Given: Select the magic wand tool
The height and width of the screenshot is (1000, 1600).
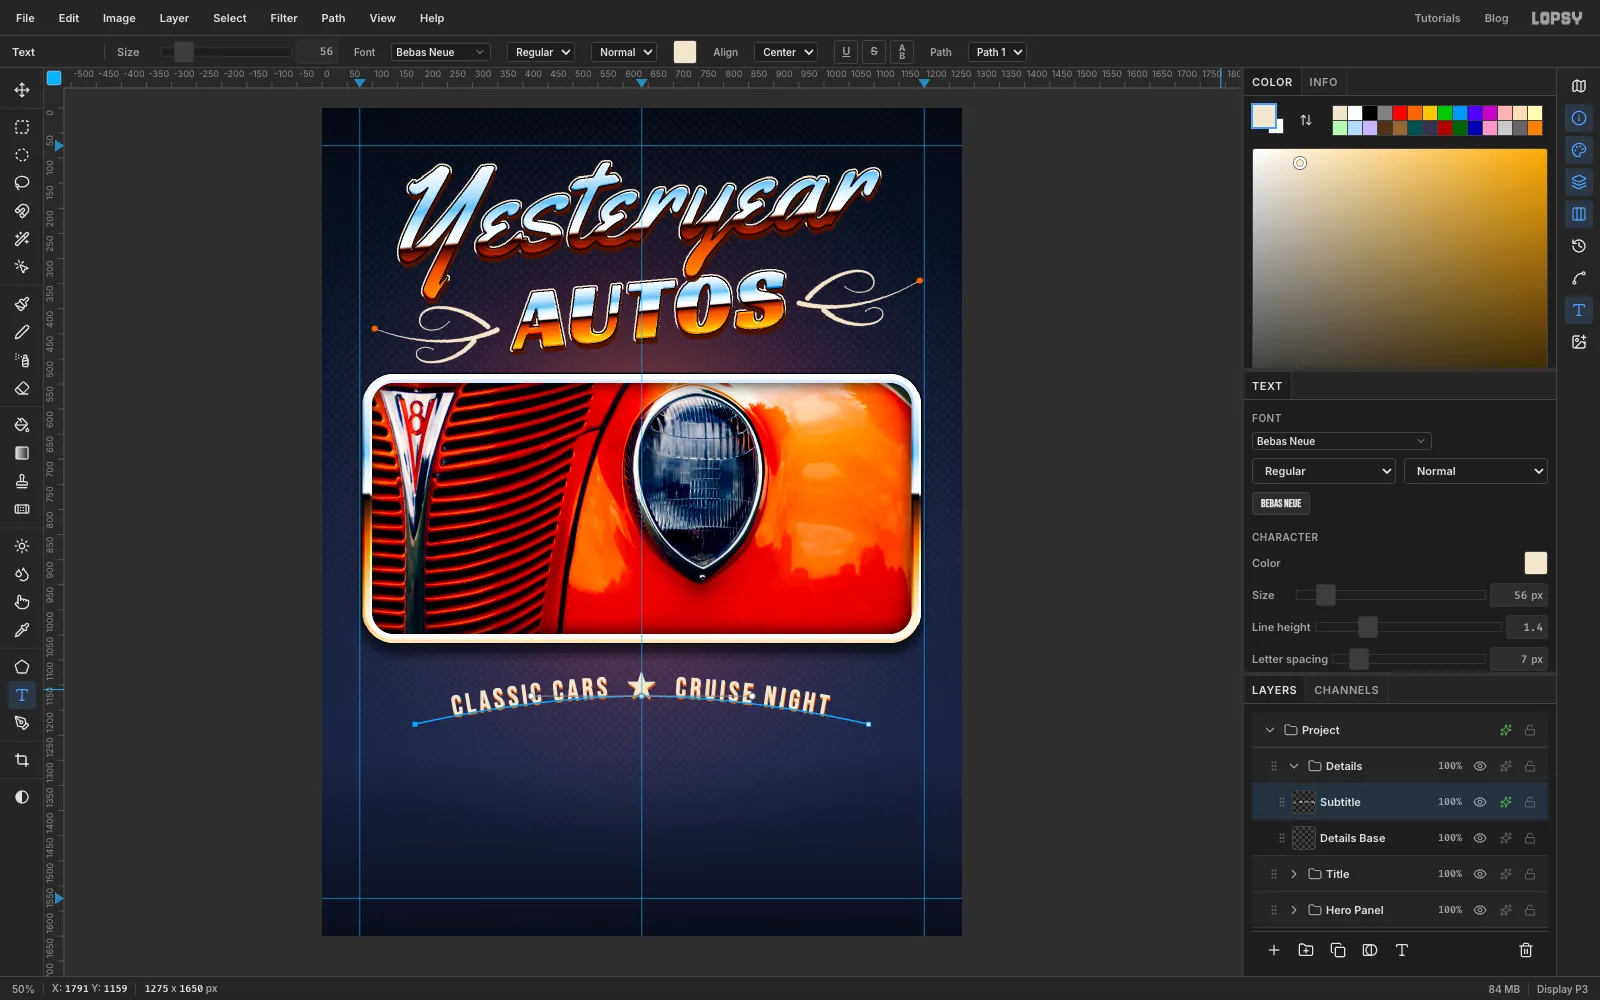Looking at the screenshot, I should 22,239.
